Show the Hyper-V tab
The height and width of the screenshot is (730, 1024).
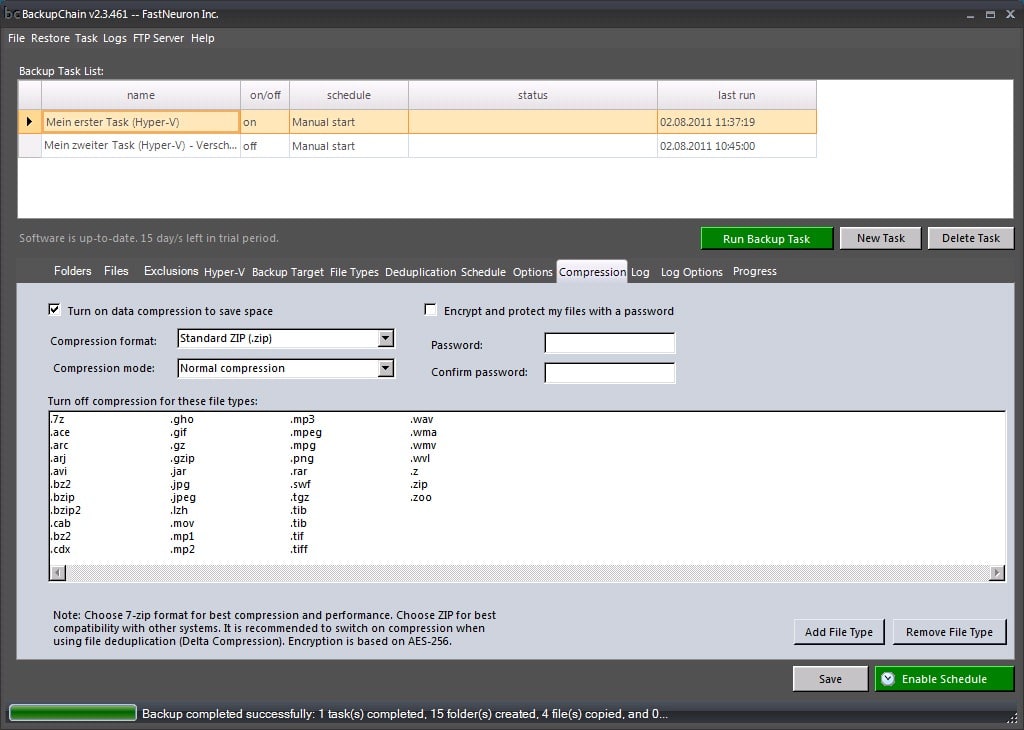coord(225,272)
